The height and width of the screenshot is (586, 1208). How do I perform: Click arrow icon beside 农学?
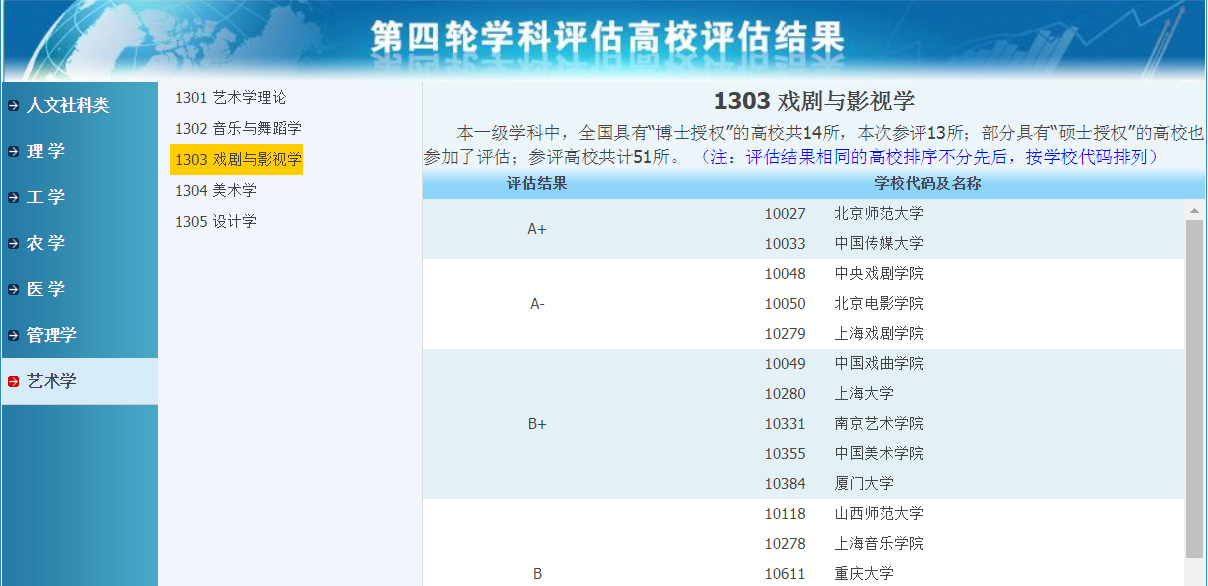coord(13,243)
